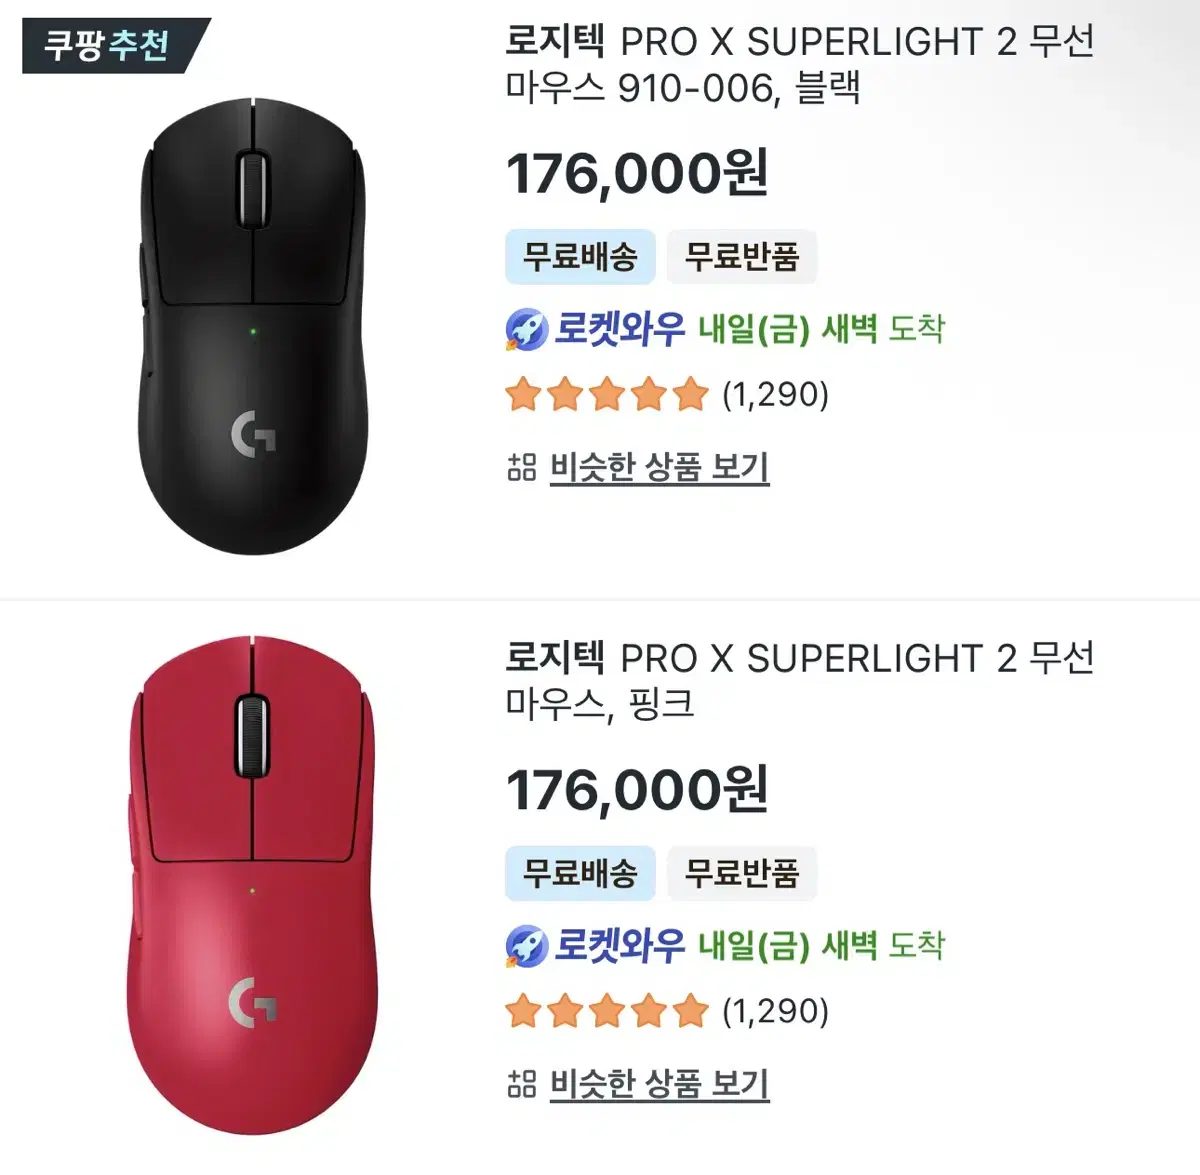Click the 무료배송 tag on pink mouse
This screenshot has width=1200, height=1175.
point(580,873)
